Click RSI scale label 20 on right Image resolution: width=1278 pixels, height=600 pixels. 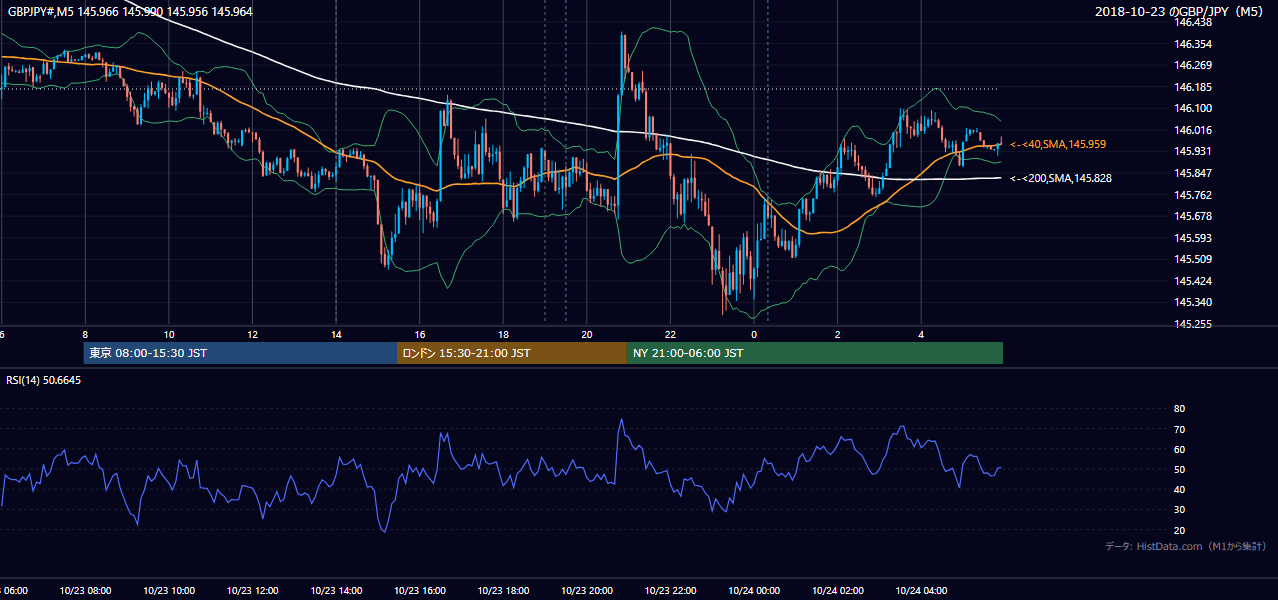(1179, 530)
